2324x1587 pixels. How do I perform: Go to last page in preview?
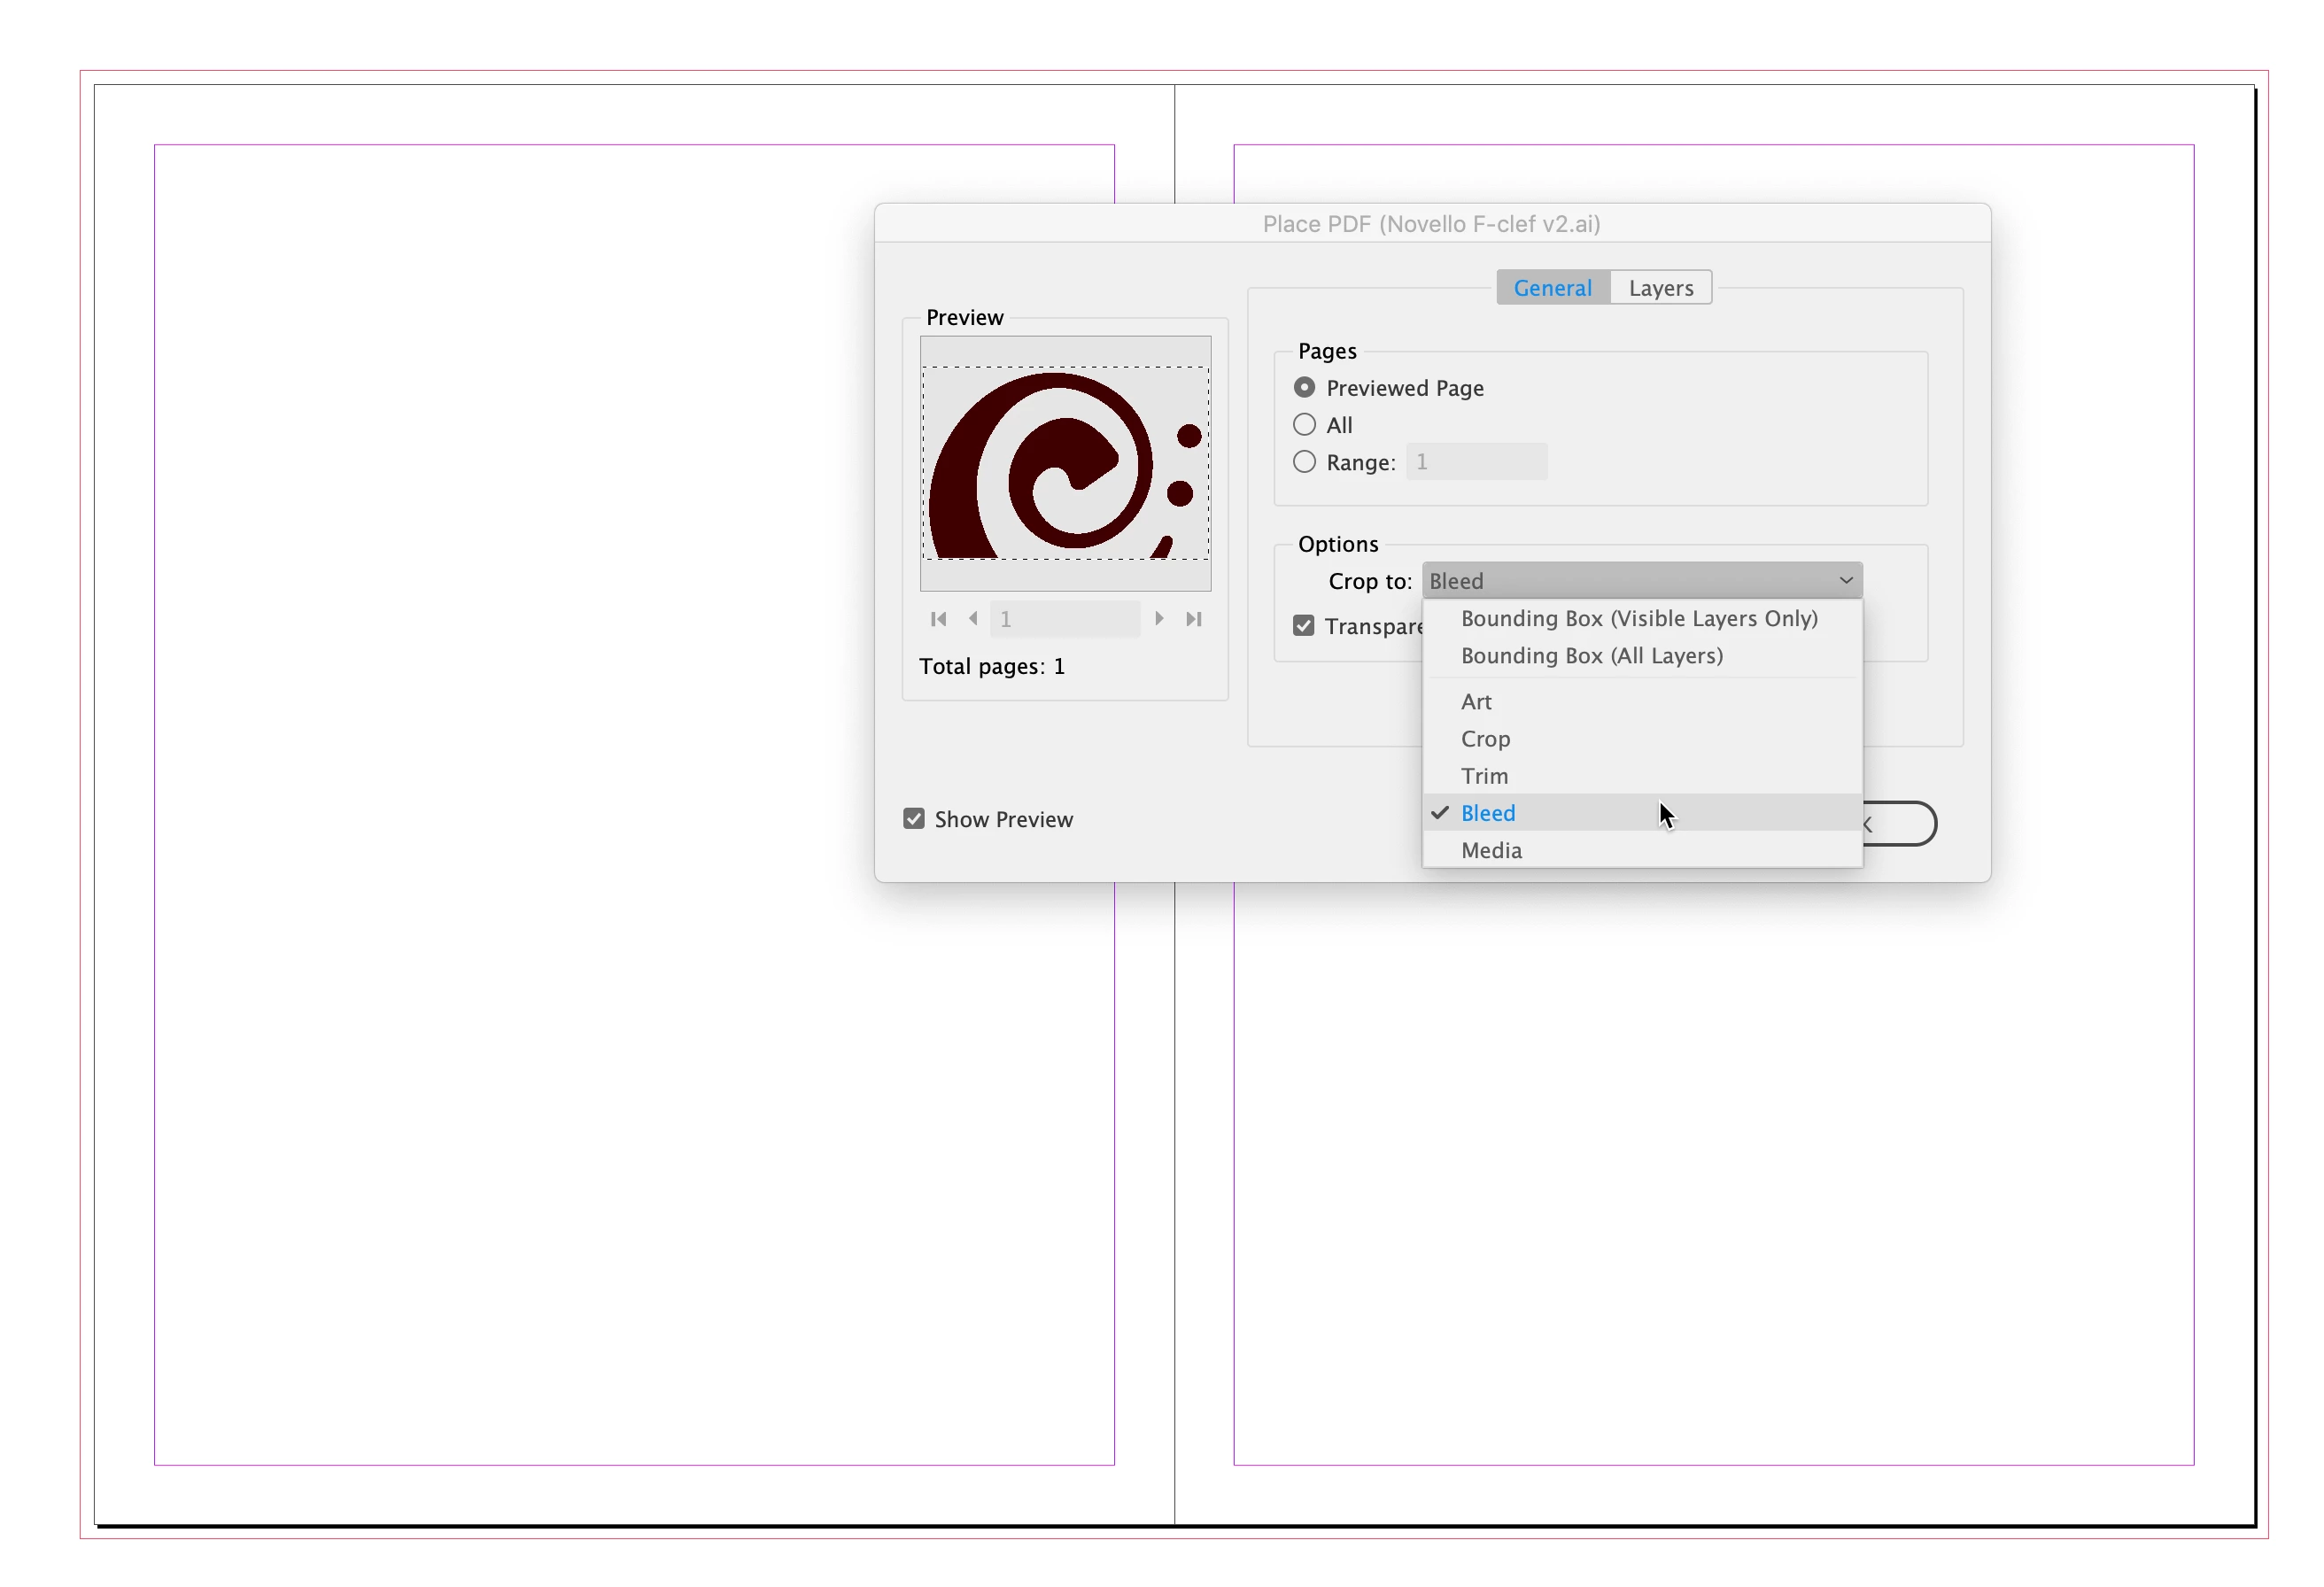(x=1194, y=619)
